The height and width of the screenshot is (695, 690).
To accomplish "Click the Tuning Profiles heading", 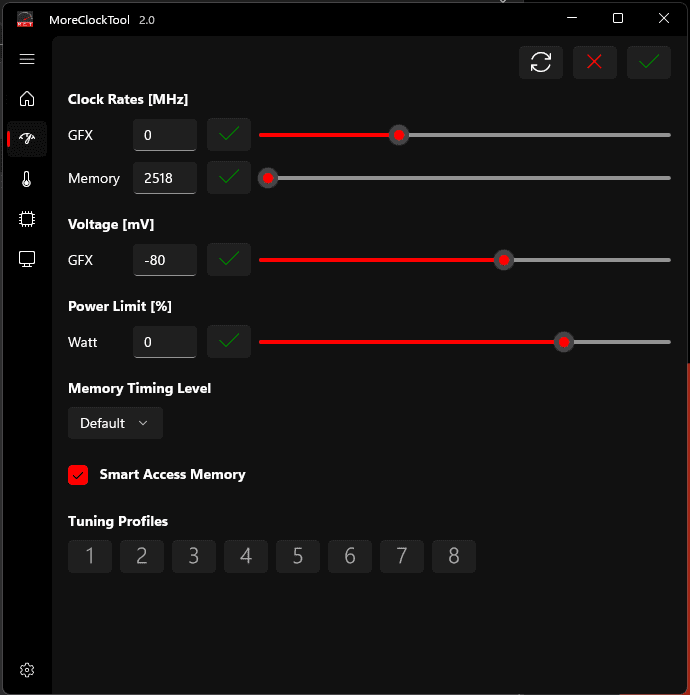I will tap(118, 521).
